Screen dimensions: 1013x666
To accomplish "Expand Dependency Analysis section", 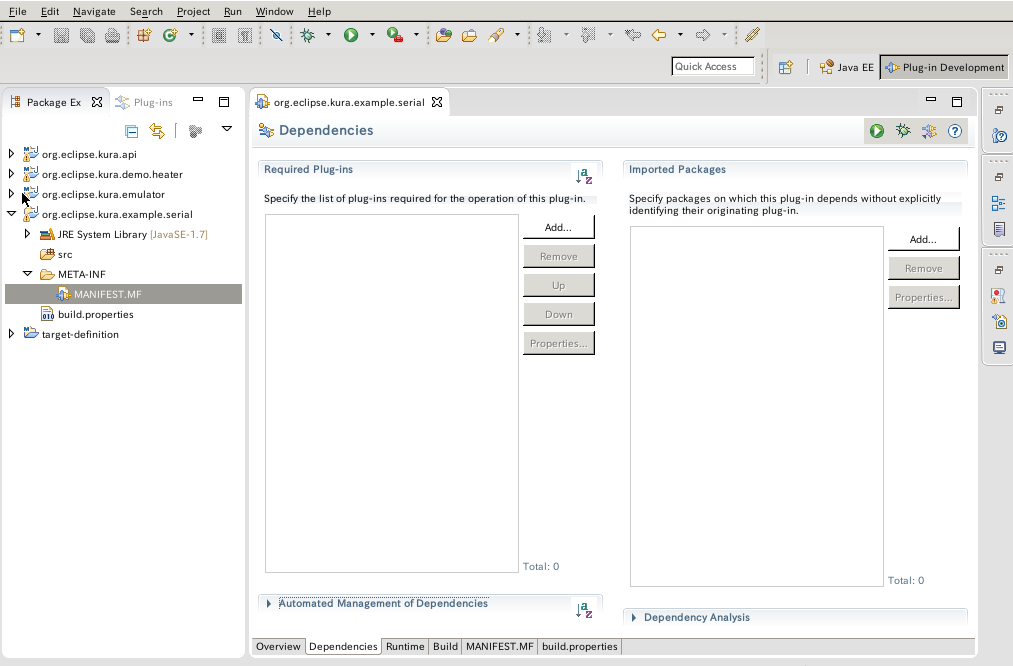I will point(634,618).
